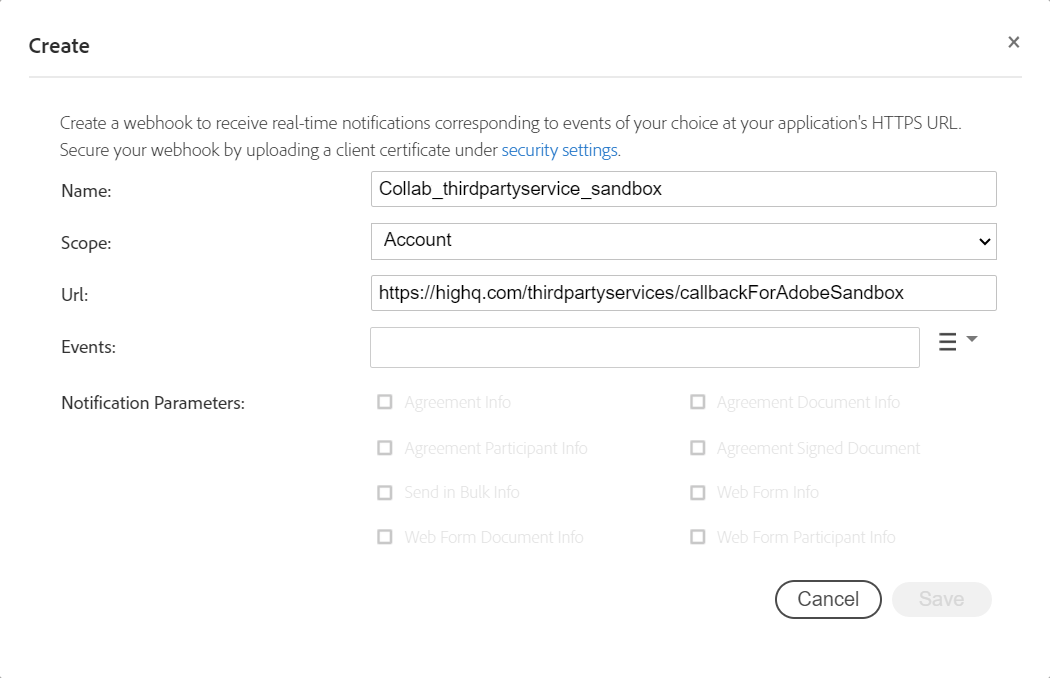The height and width of the screenshot is (678, 1050).
Task: Click the Notification Parameters label
Action: pos(153,403)
